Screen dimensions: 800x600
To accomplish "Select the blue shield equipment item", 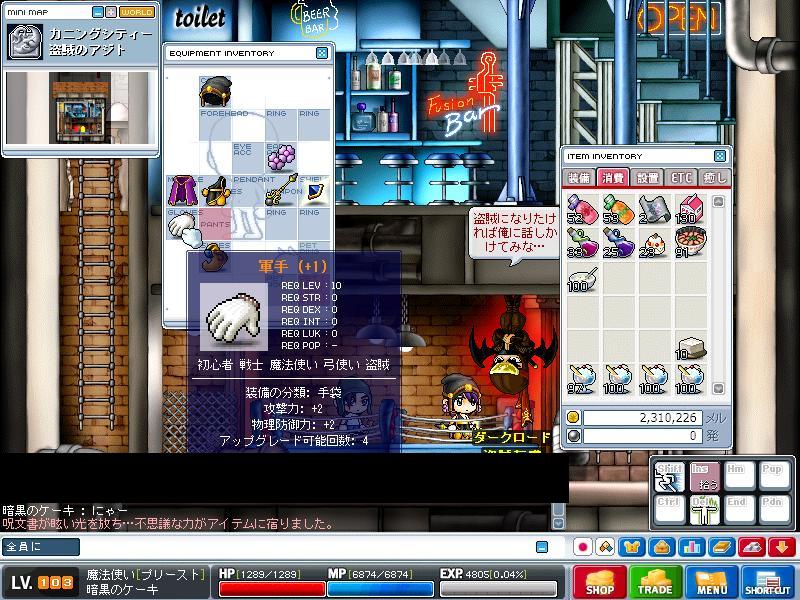I will [314, 191].
